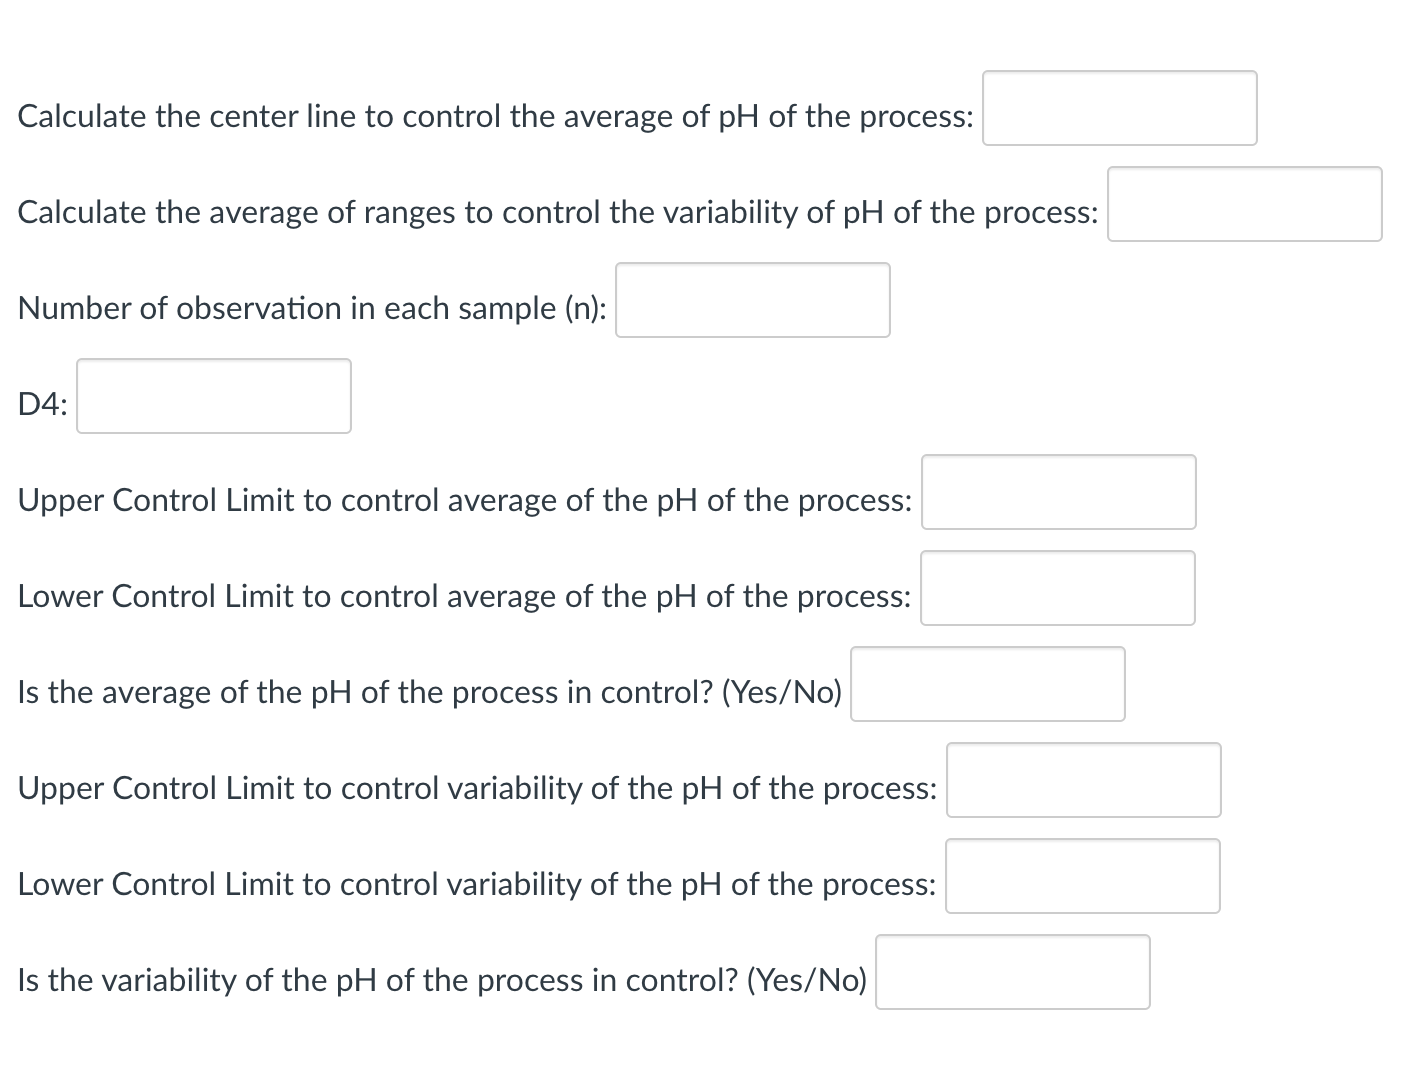Click the 'Calculate the center line' question text
This screenshot has width=1403, height=1086.
pyautogui.click(x=495, y=117)
